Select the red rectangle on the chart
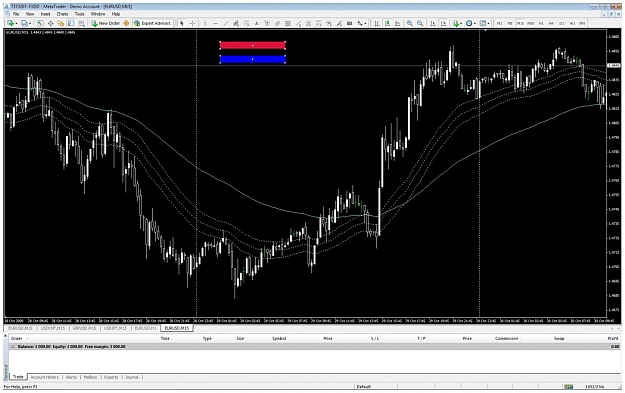This screenshot has height=393, width=625. (252, 45)
